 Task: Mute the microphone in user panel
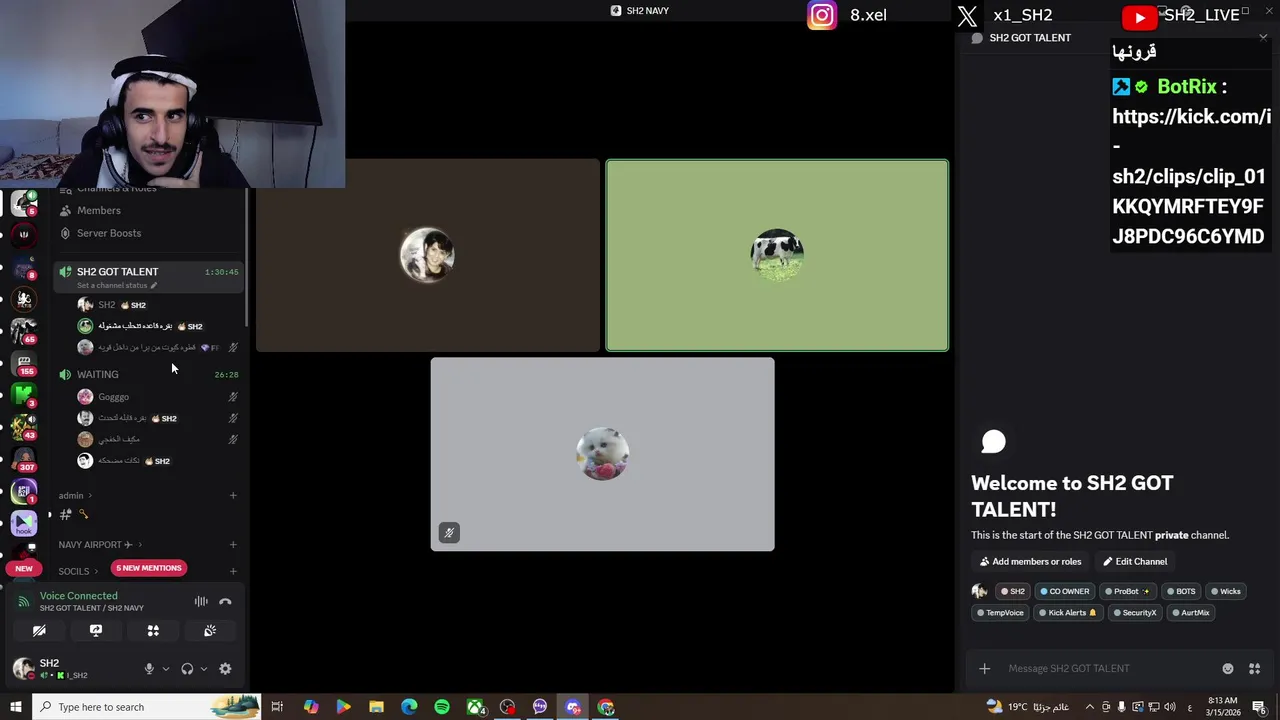click(149, 669)
